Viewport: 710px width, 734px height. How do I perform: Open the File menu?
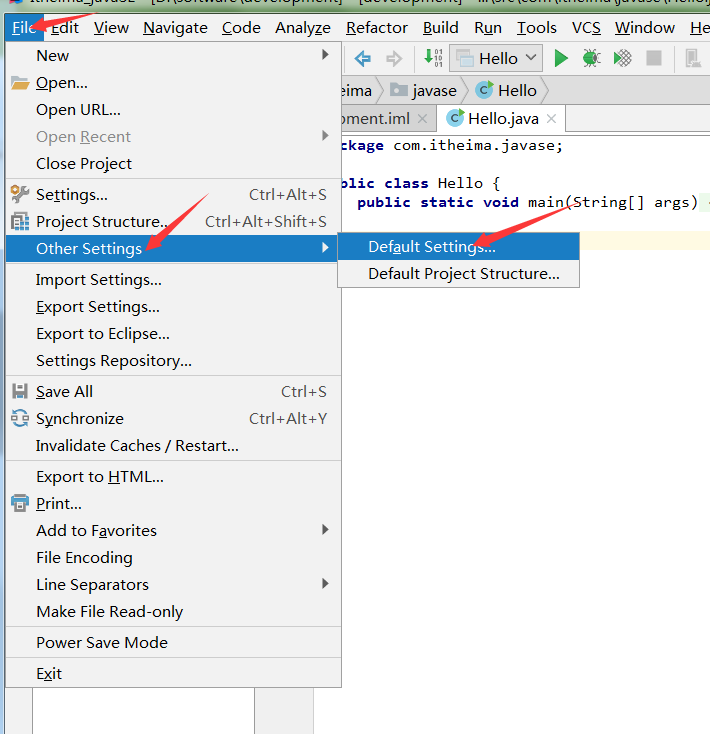click(x=24, y=28)
